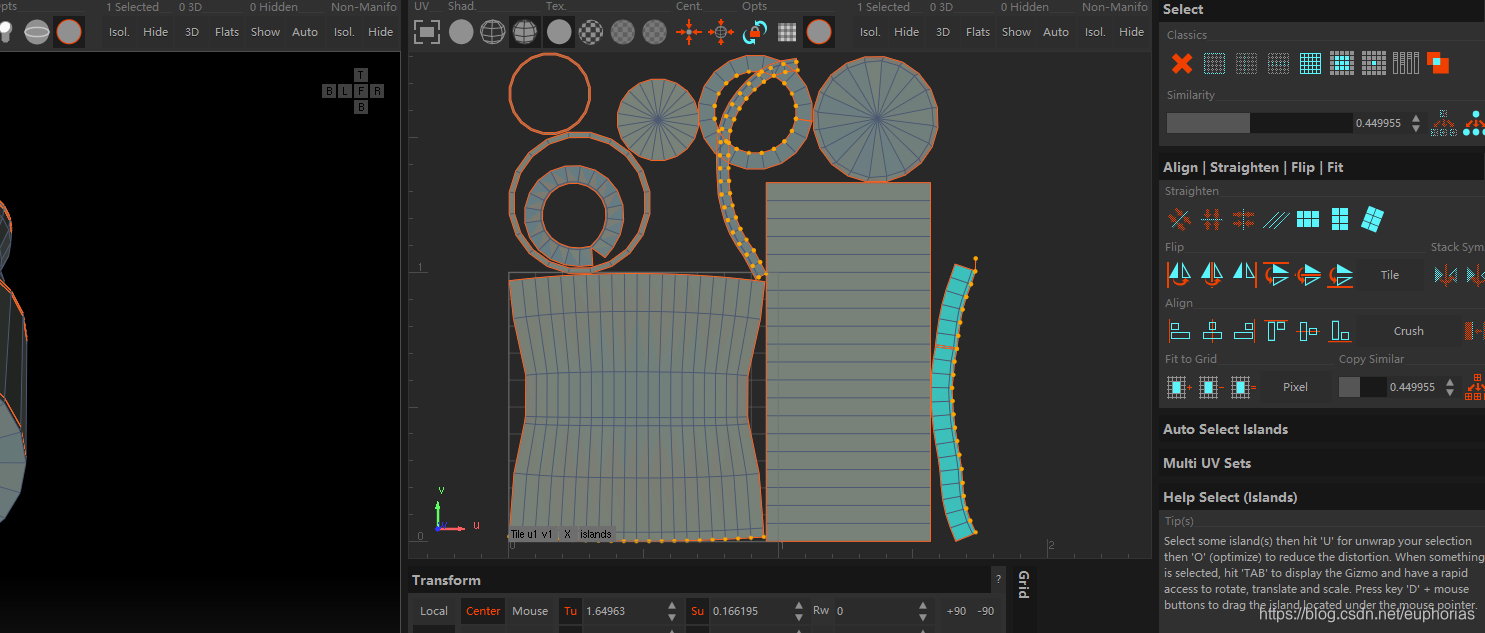Screen dimensions: 1485x633
Task: Click the Crush button in Align section
Action: [x=1408, y=331]
